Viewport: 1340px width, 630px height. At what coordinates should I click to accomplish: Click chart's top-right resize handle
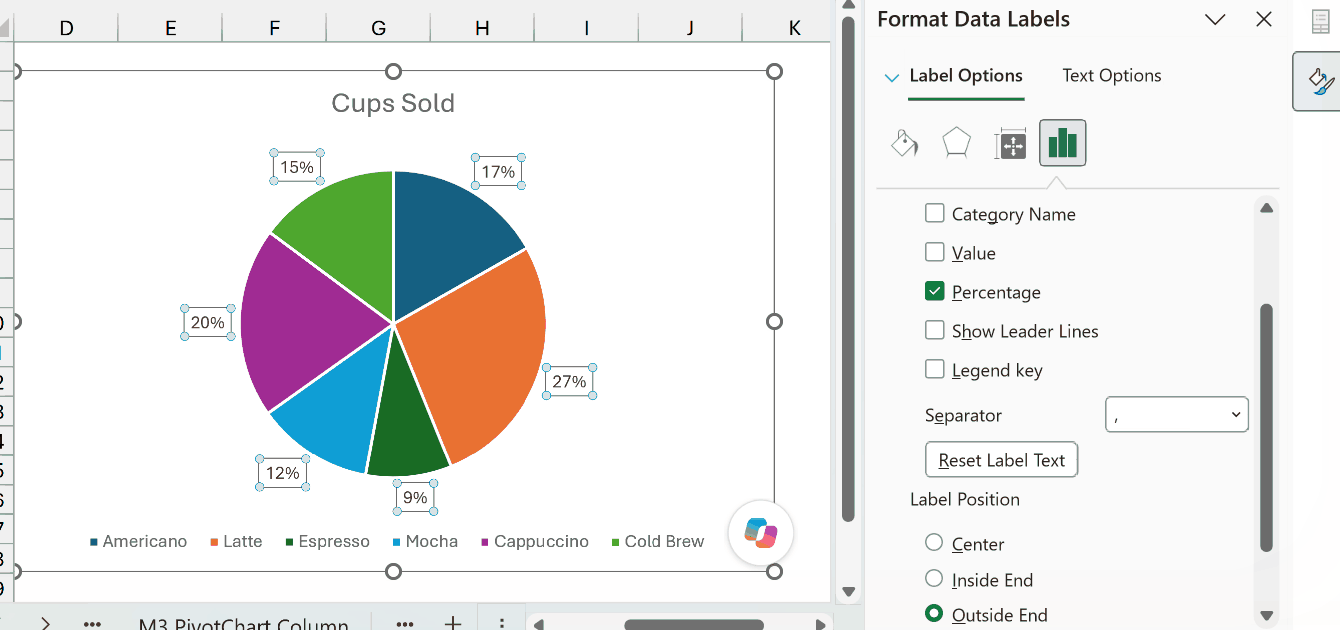click(774, 71)
